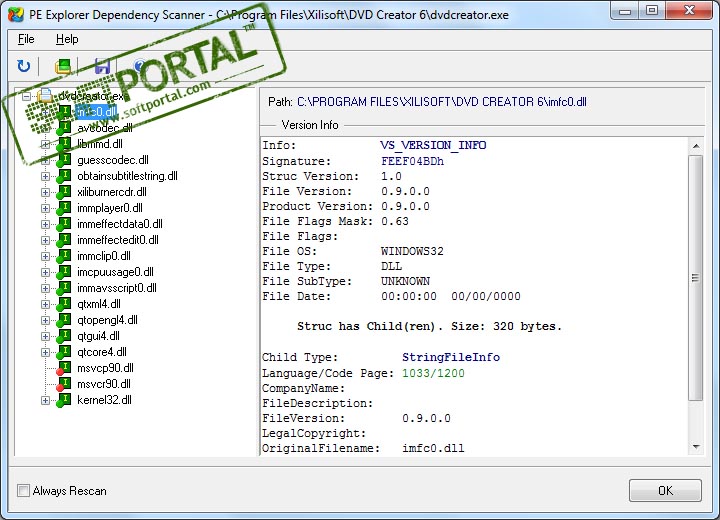The height and width of the screenshot is (520, 720).
Task: Expand the immplayer0.dll tree node
Action: tap(45, 209)
